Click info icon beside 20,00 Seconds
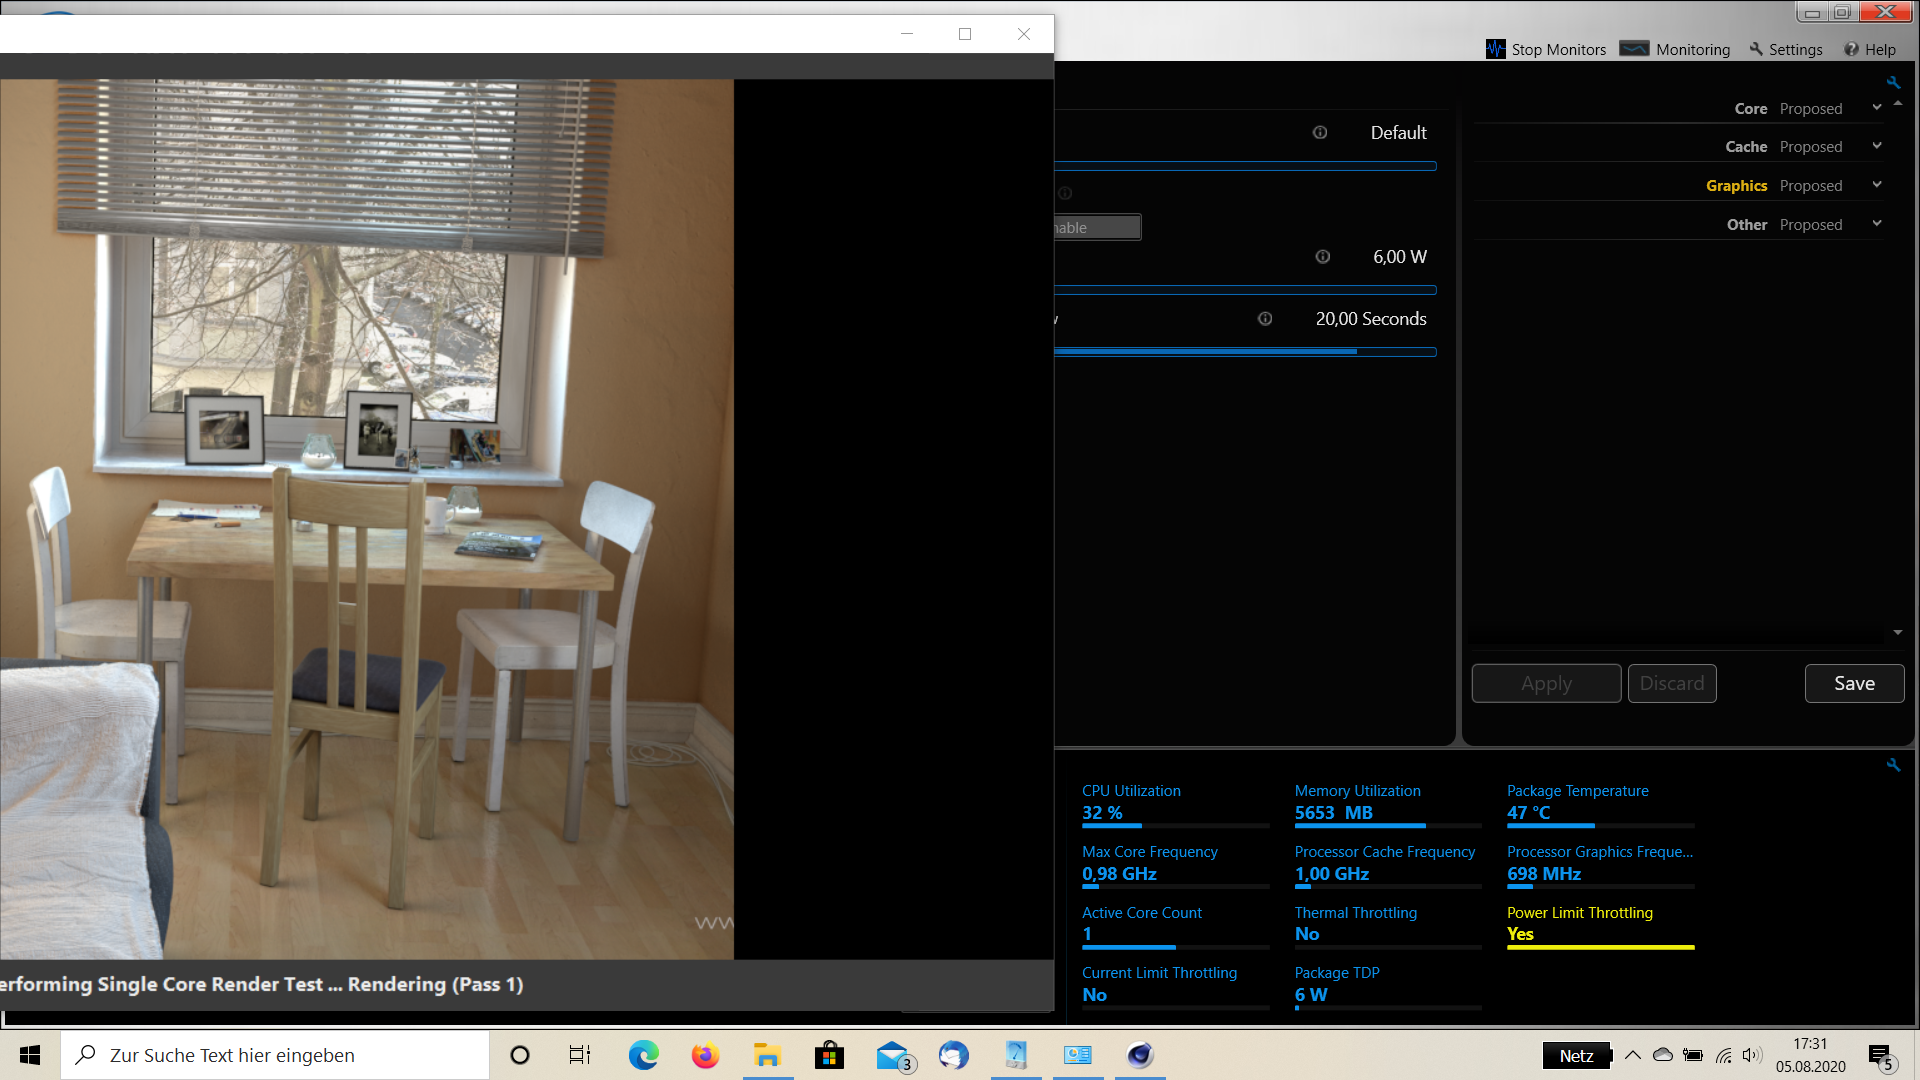 (1265, 319)
